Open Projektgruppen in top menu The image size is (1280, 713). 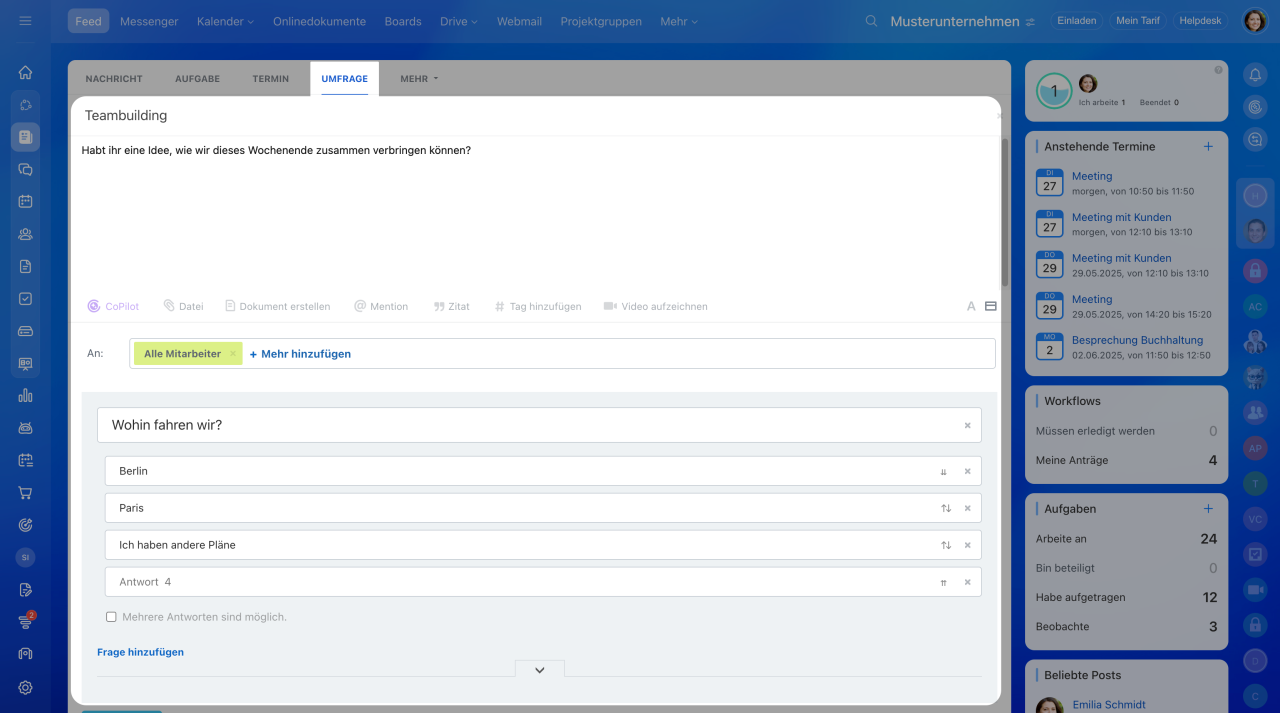(601, 21)
